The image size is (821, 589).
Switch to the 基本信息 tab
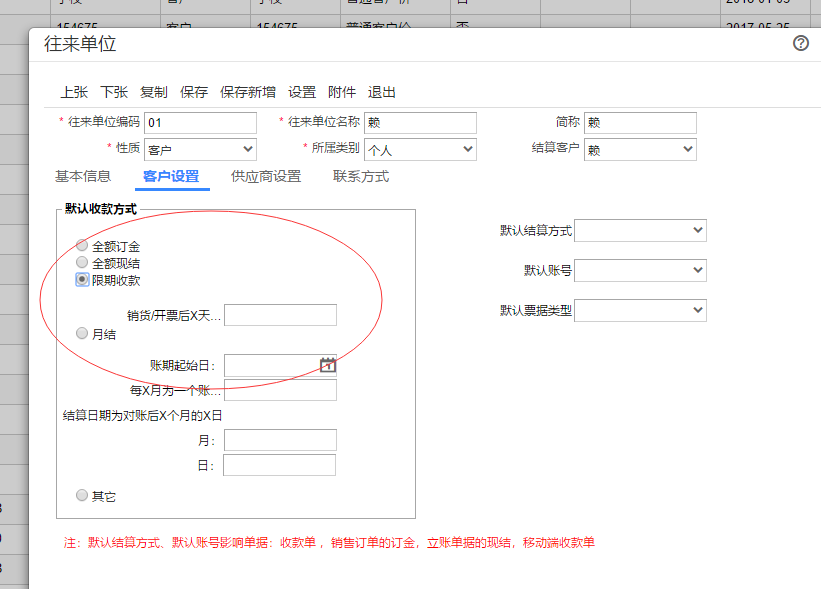point(83,177)
